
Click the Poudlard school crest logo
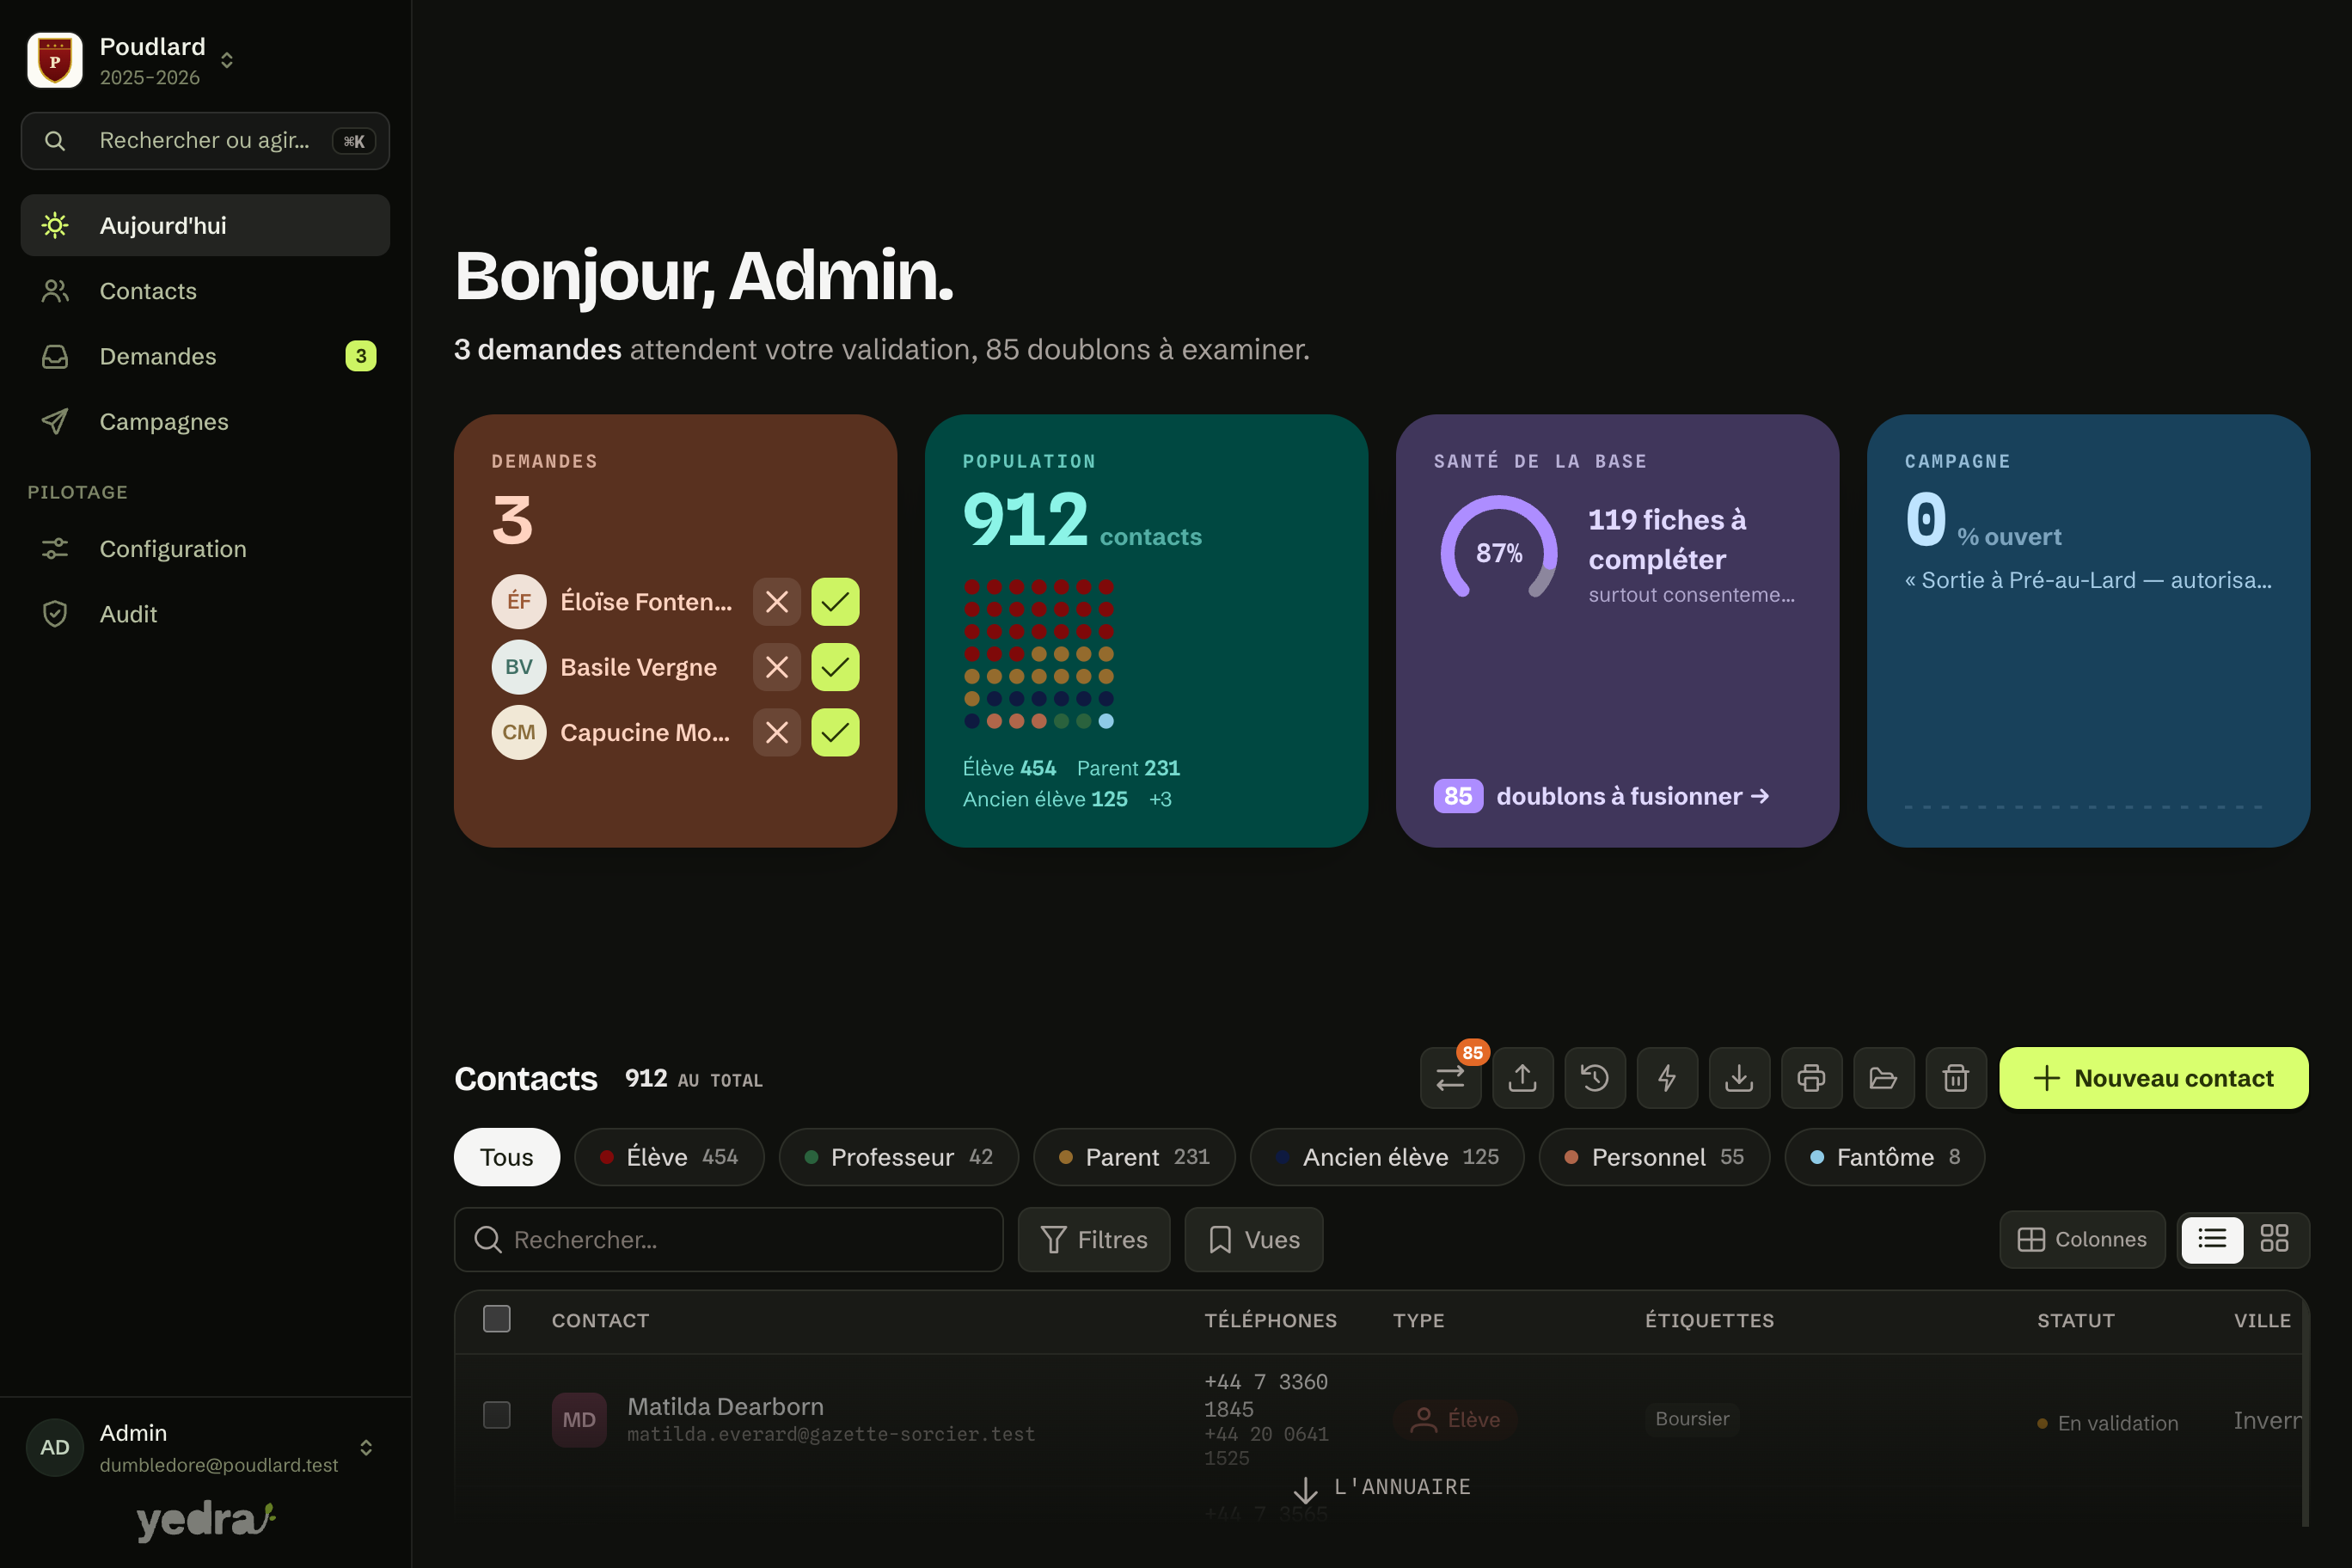[55, 60]
